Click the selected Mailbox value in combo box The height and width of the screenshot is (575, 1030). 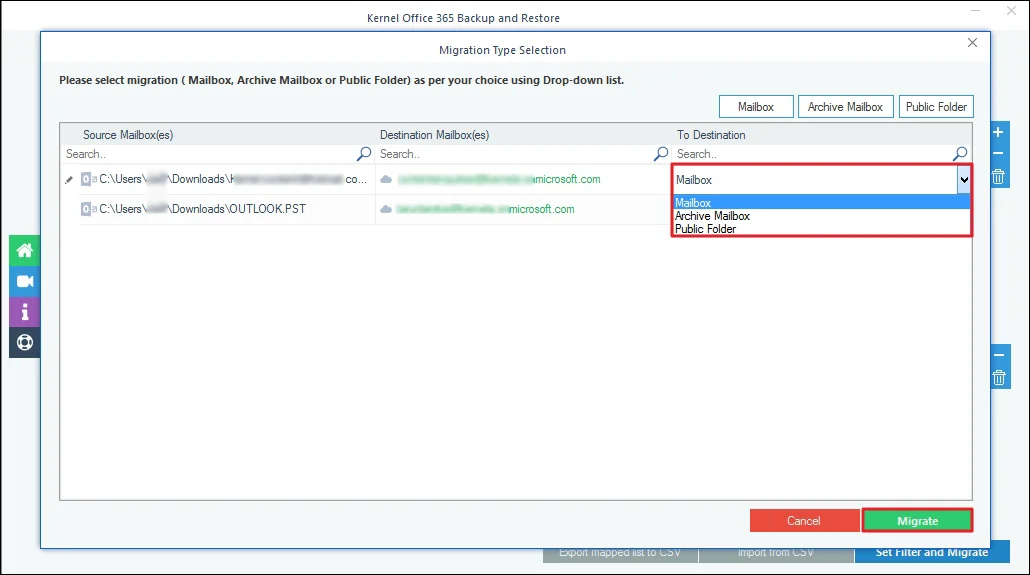694,179
